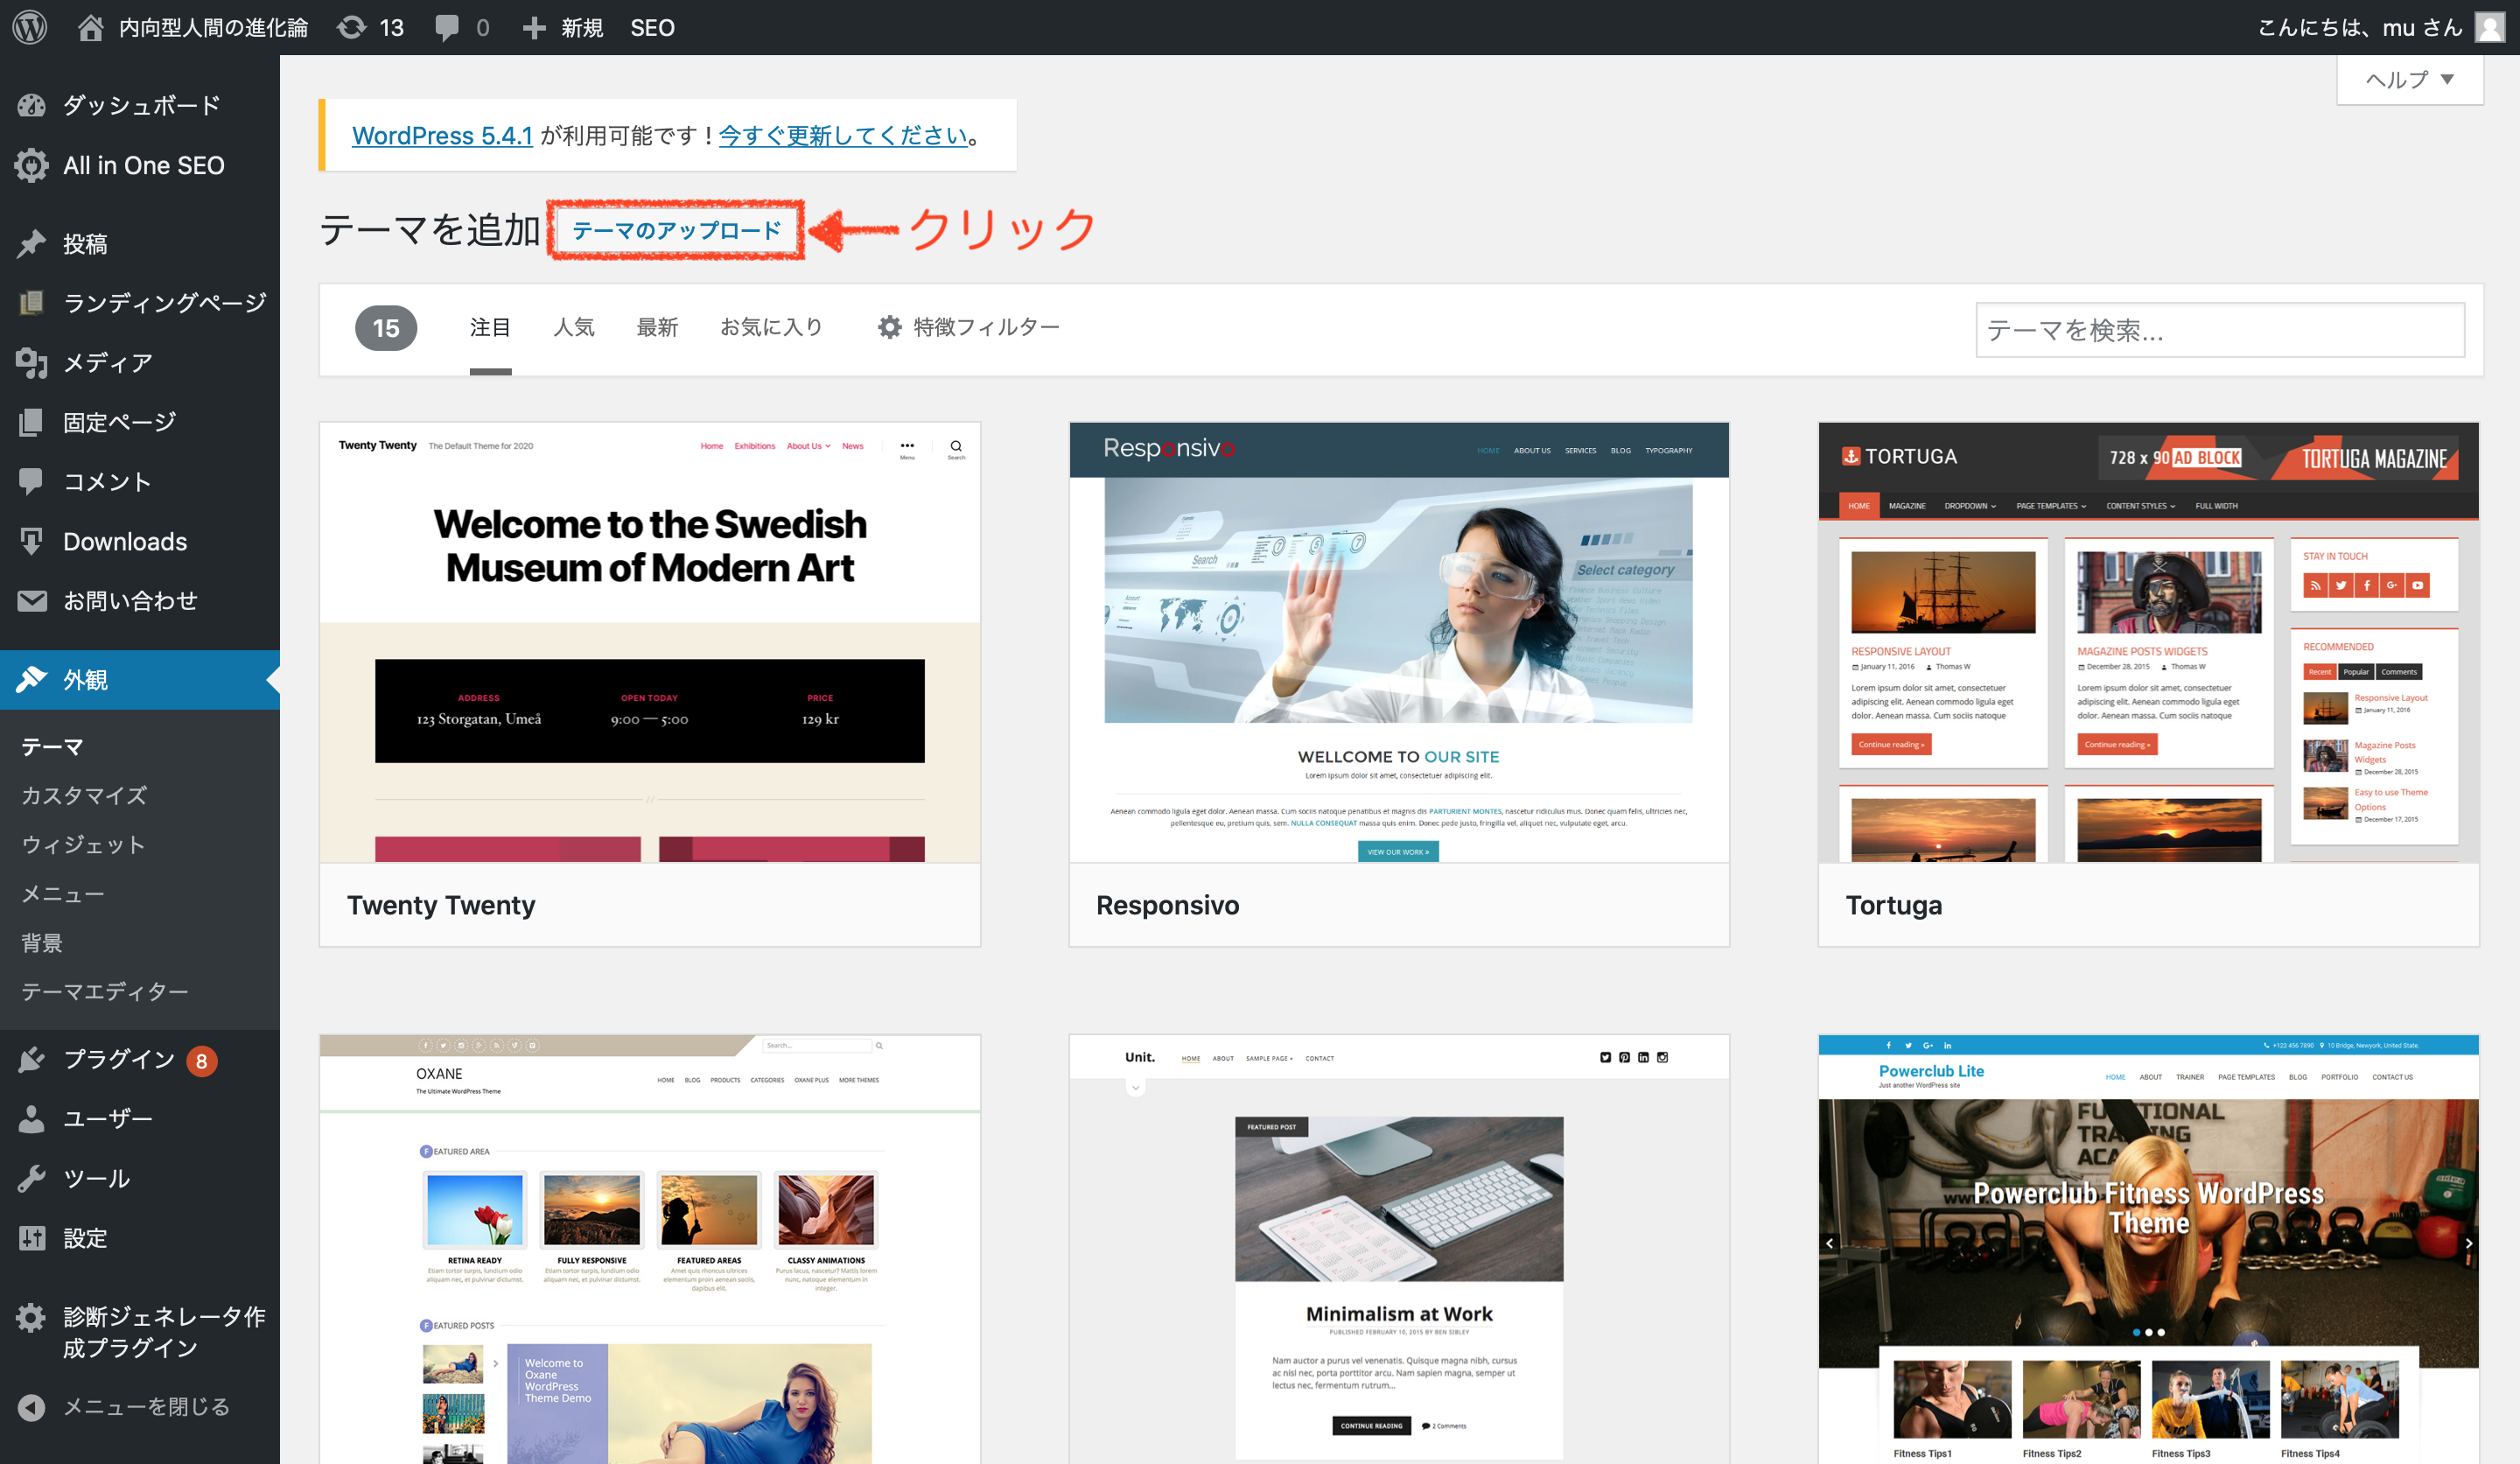Click the 今すぐ更新してください link

pos(843,135)
